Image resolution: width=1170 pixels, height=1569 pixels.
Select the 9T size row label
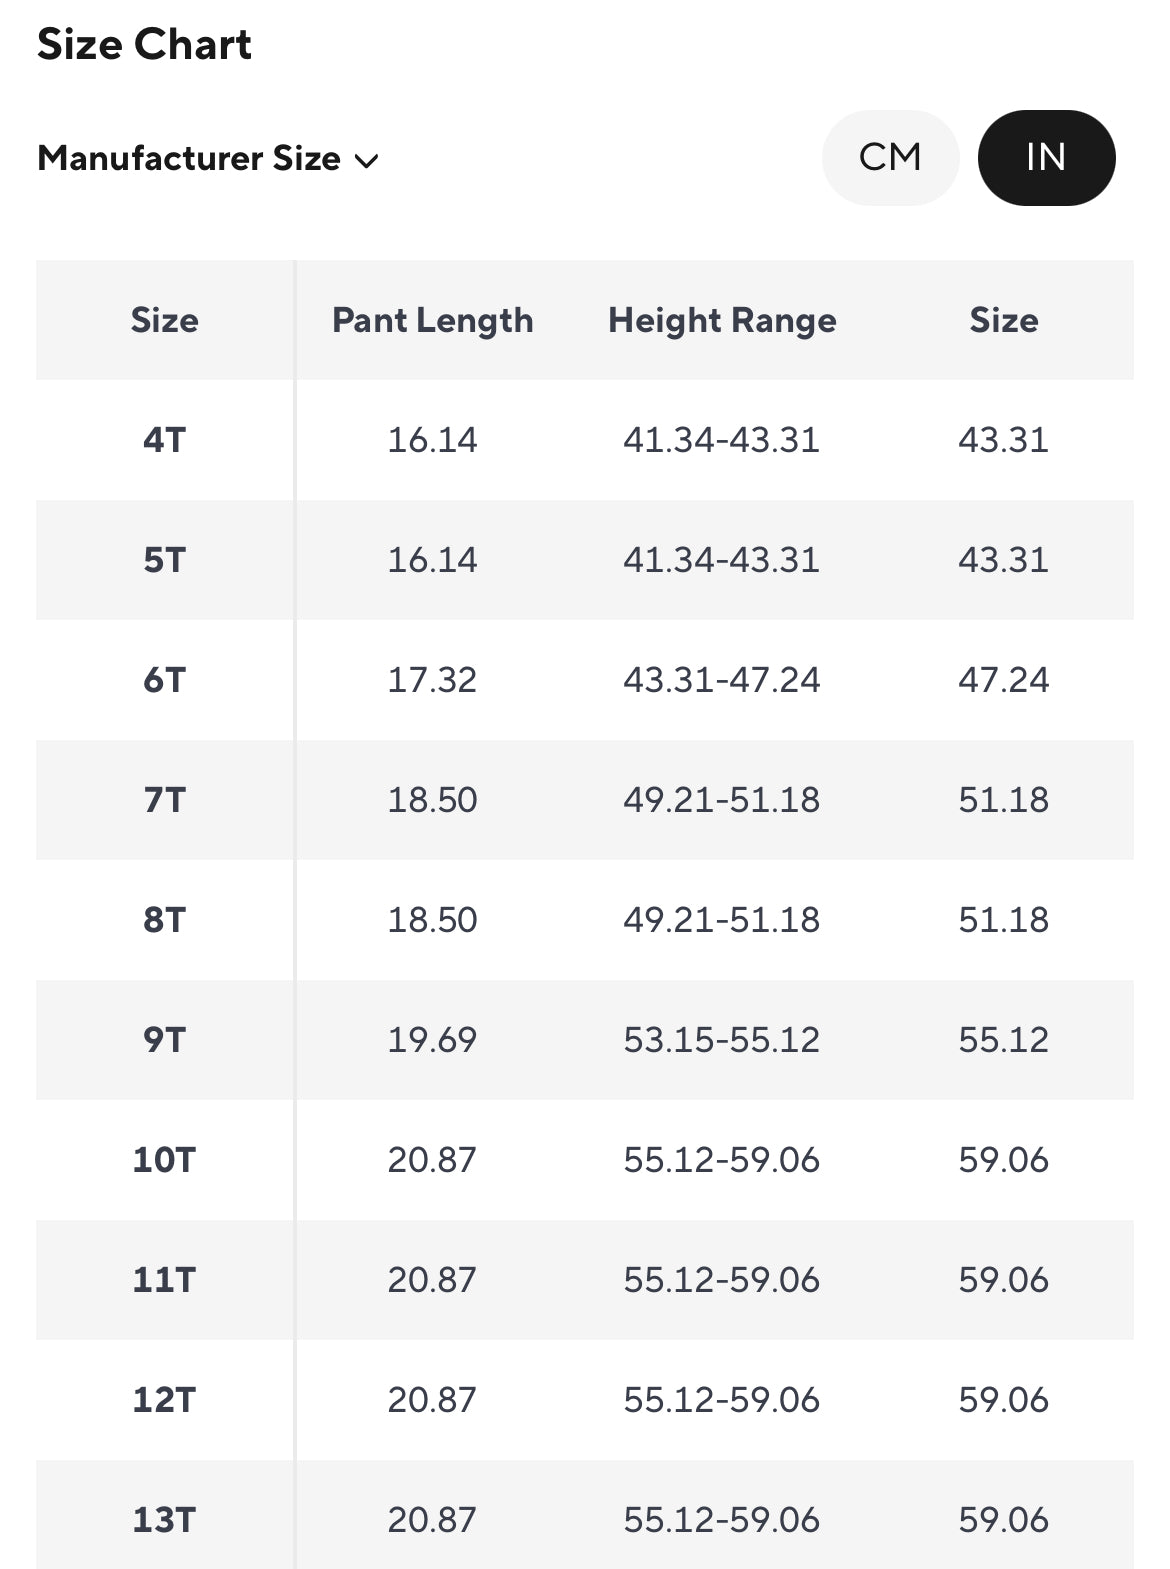(164, 1040)
